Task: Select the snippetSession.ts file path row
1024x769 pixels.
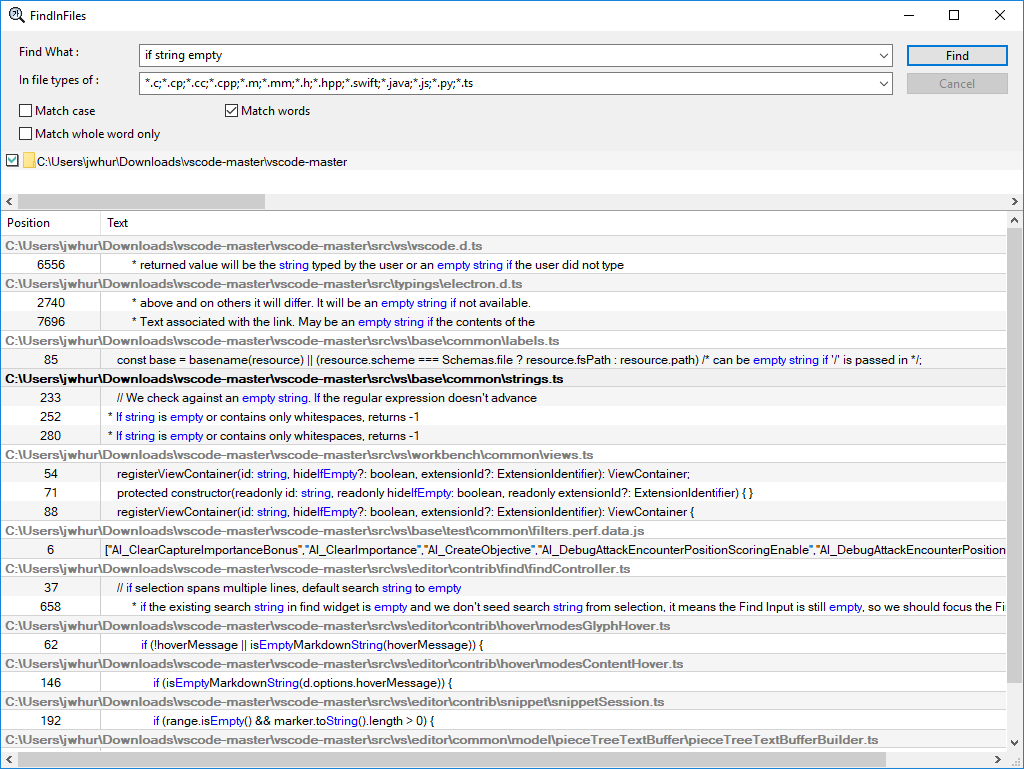Action: pyautogui.click(x=504, y=702)
